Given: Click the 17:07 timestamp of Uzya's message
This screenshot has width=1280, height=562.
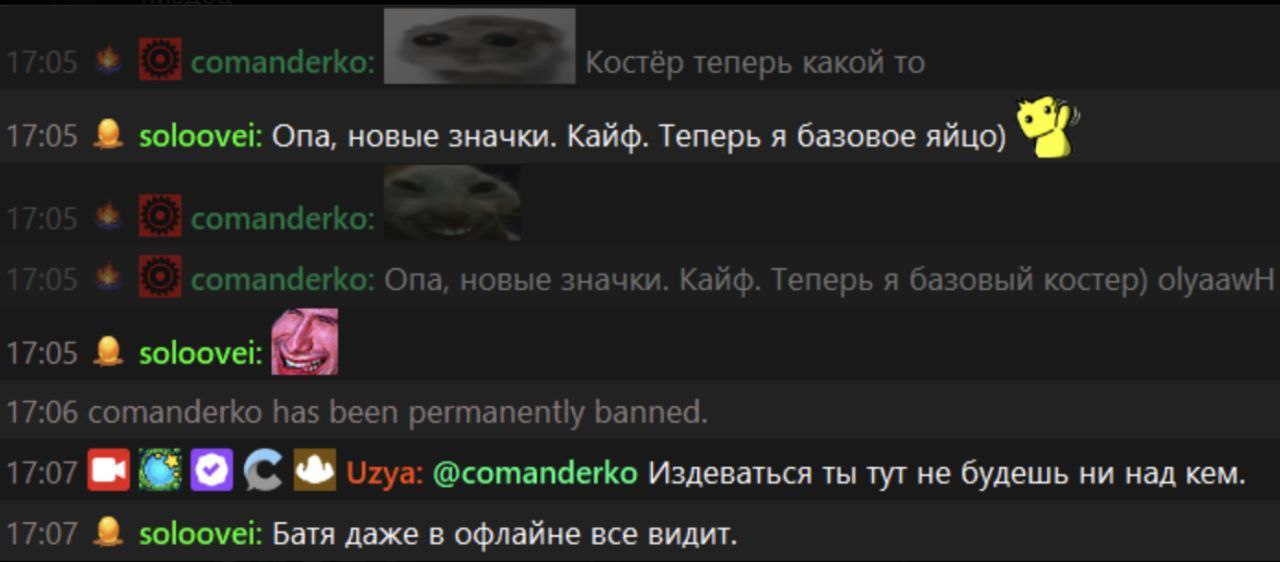Looking at the screenshot, I should 42,473.
